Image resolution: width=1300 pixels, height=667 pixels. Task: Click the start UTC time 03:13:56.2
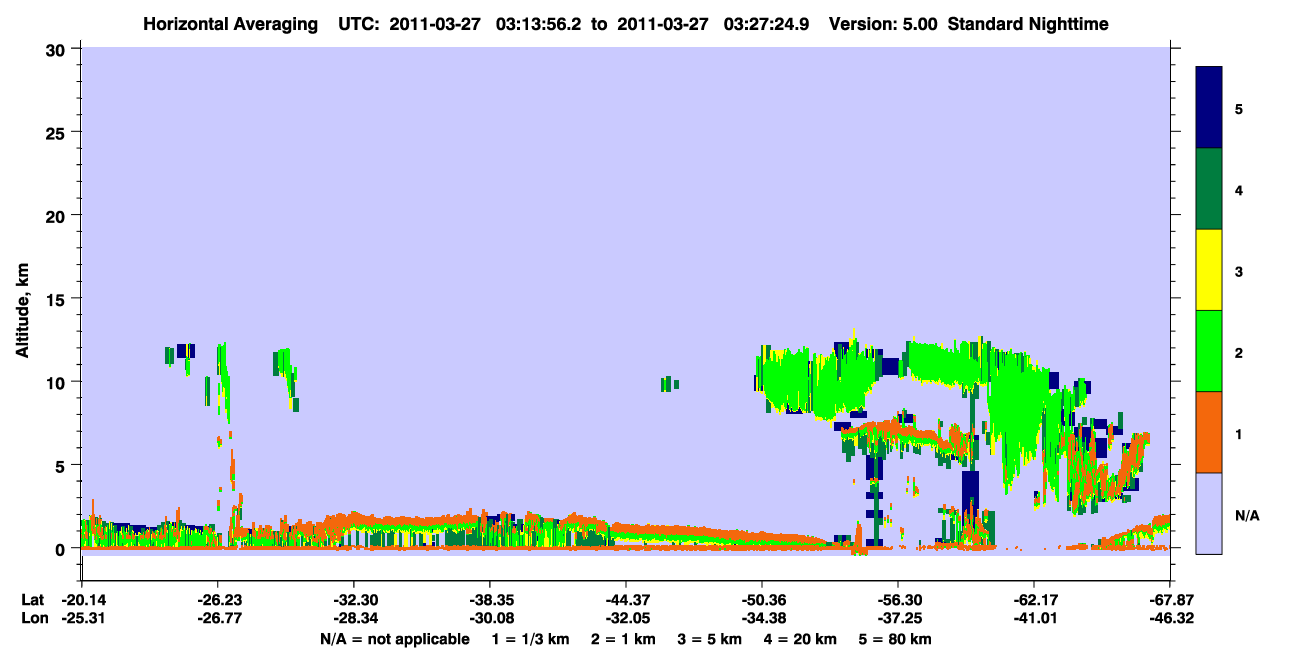[529, 23]
